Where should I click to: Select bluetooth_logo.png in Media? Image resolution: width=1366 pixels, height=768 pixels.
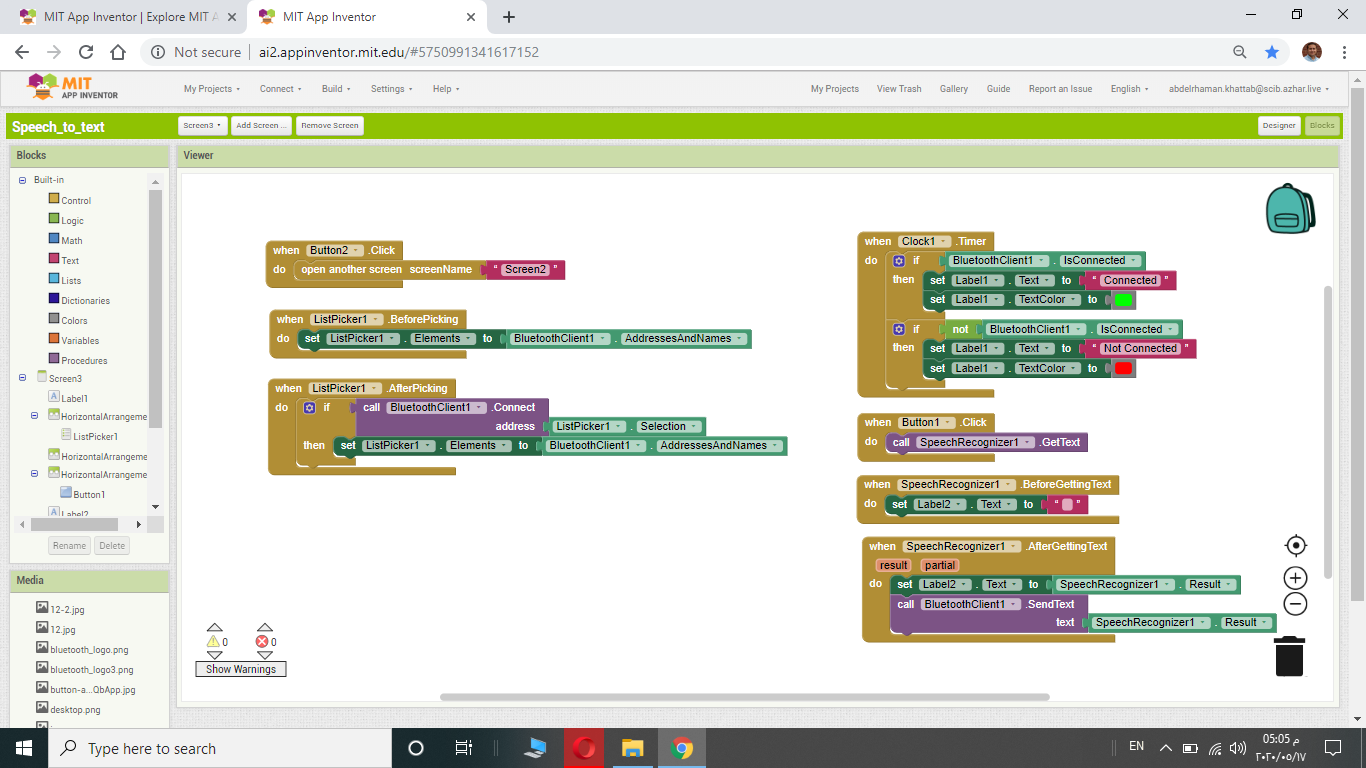click(89, 649)
